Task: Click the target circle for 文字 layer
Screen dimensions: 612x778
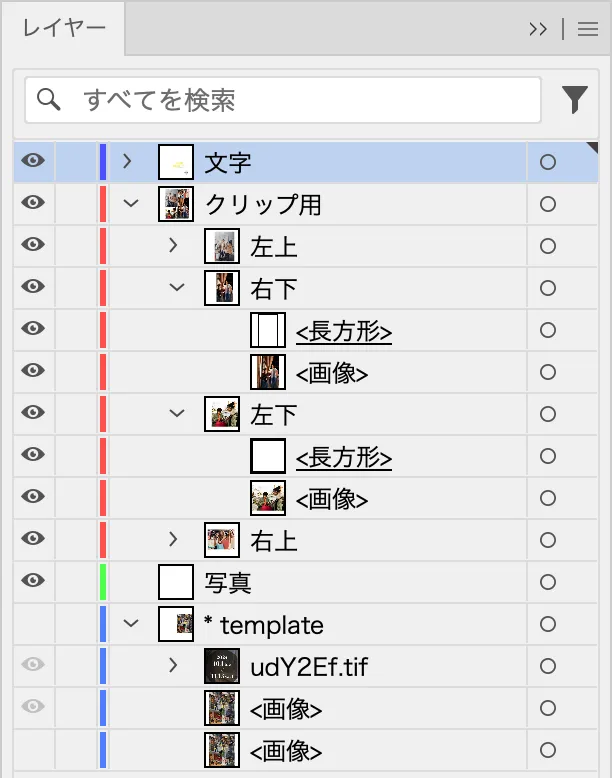Action: pos(547,162)
